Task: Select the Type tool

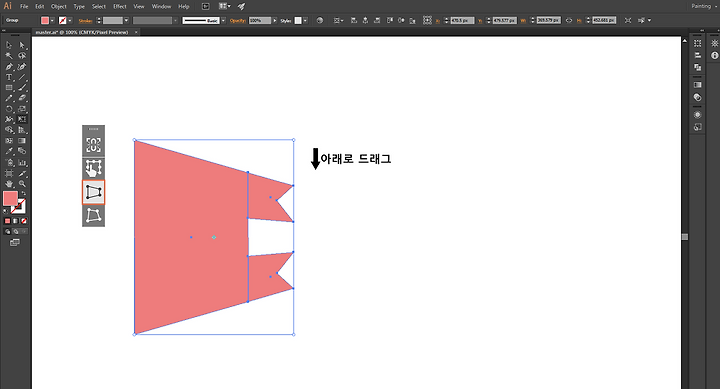Action: pyautogui.click(x=9, y=77)
